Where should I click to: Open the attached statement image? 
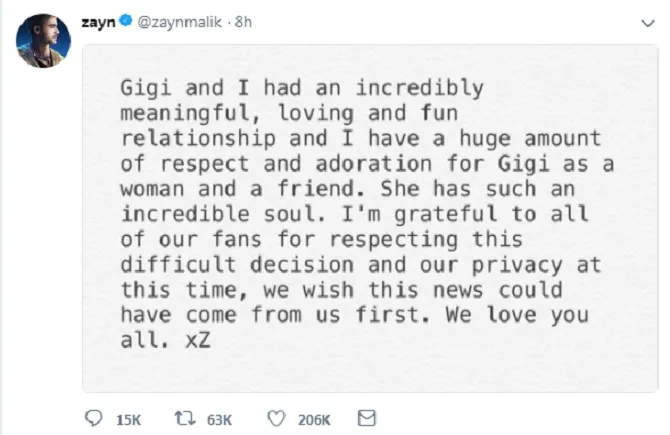[x=369, y=218]
